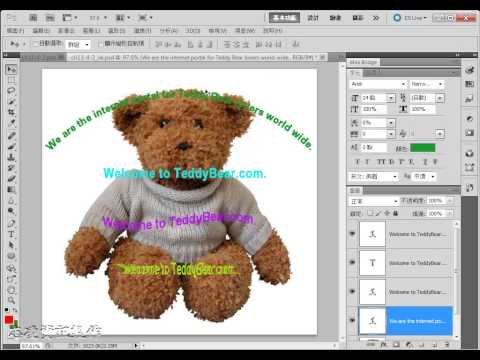Toggle lock all padlock icon
Screen dimensions: 480x360
coord(395,213)
